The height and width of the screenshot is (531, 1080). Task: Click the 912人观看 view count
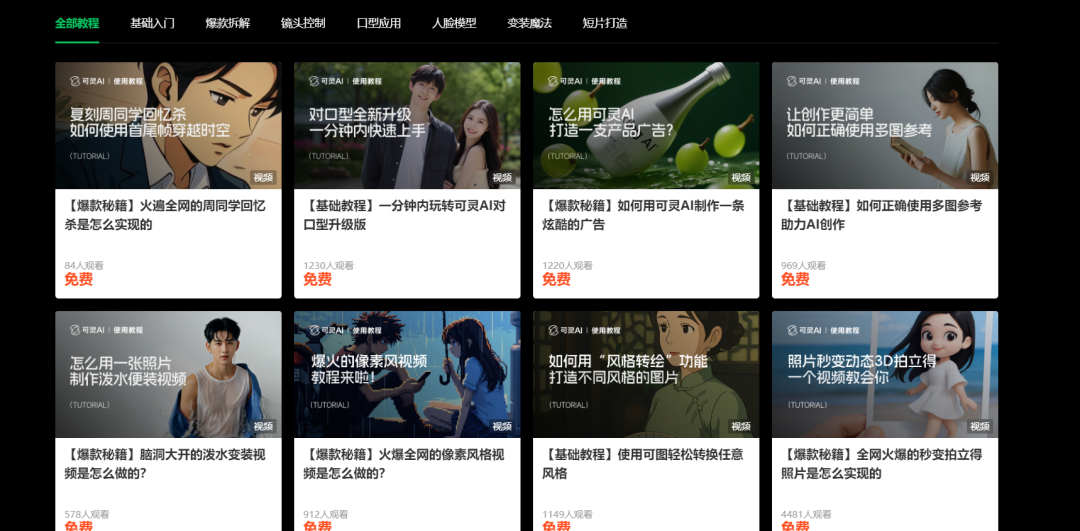pos(326,514)
